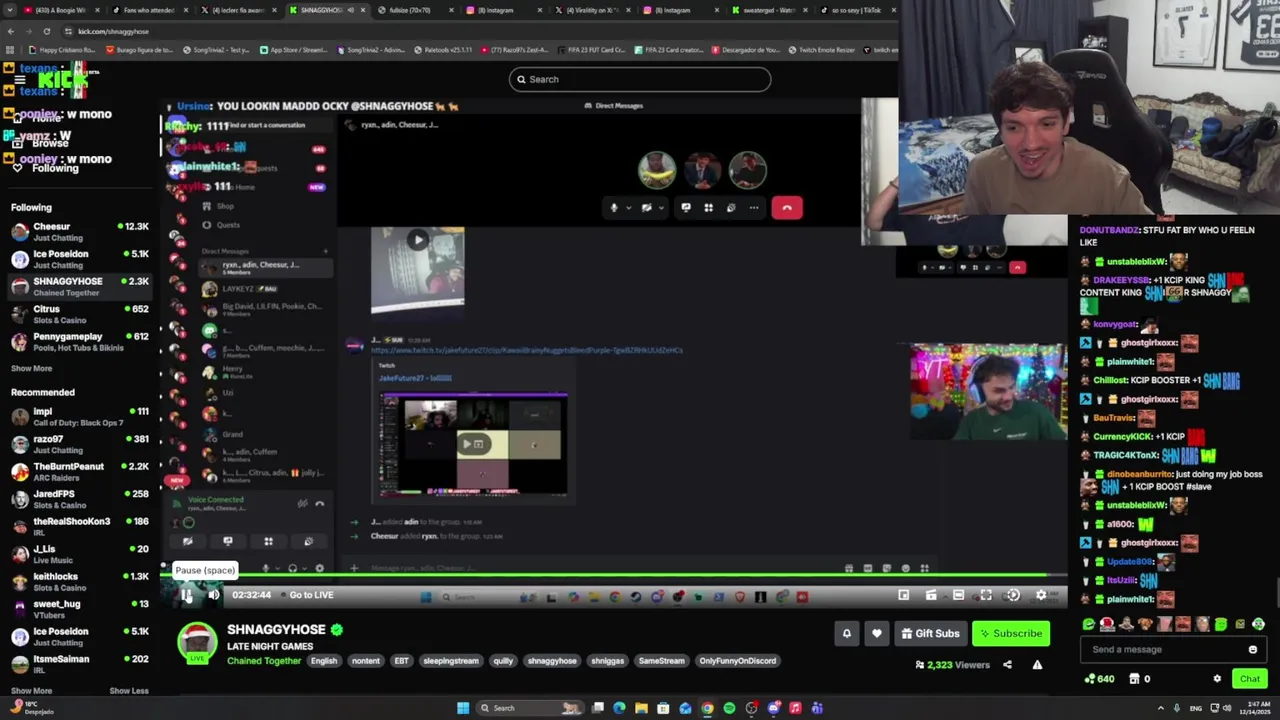Switch to the sweatergxd Kick tab

tap(768, 10)
